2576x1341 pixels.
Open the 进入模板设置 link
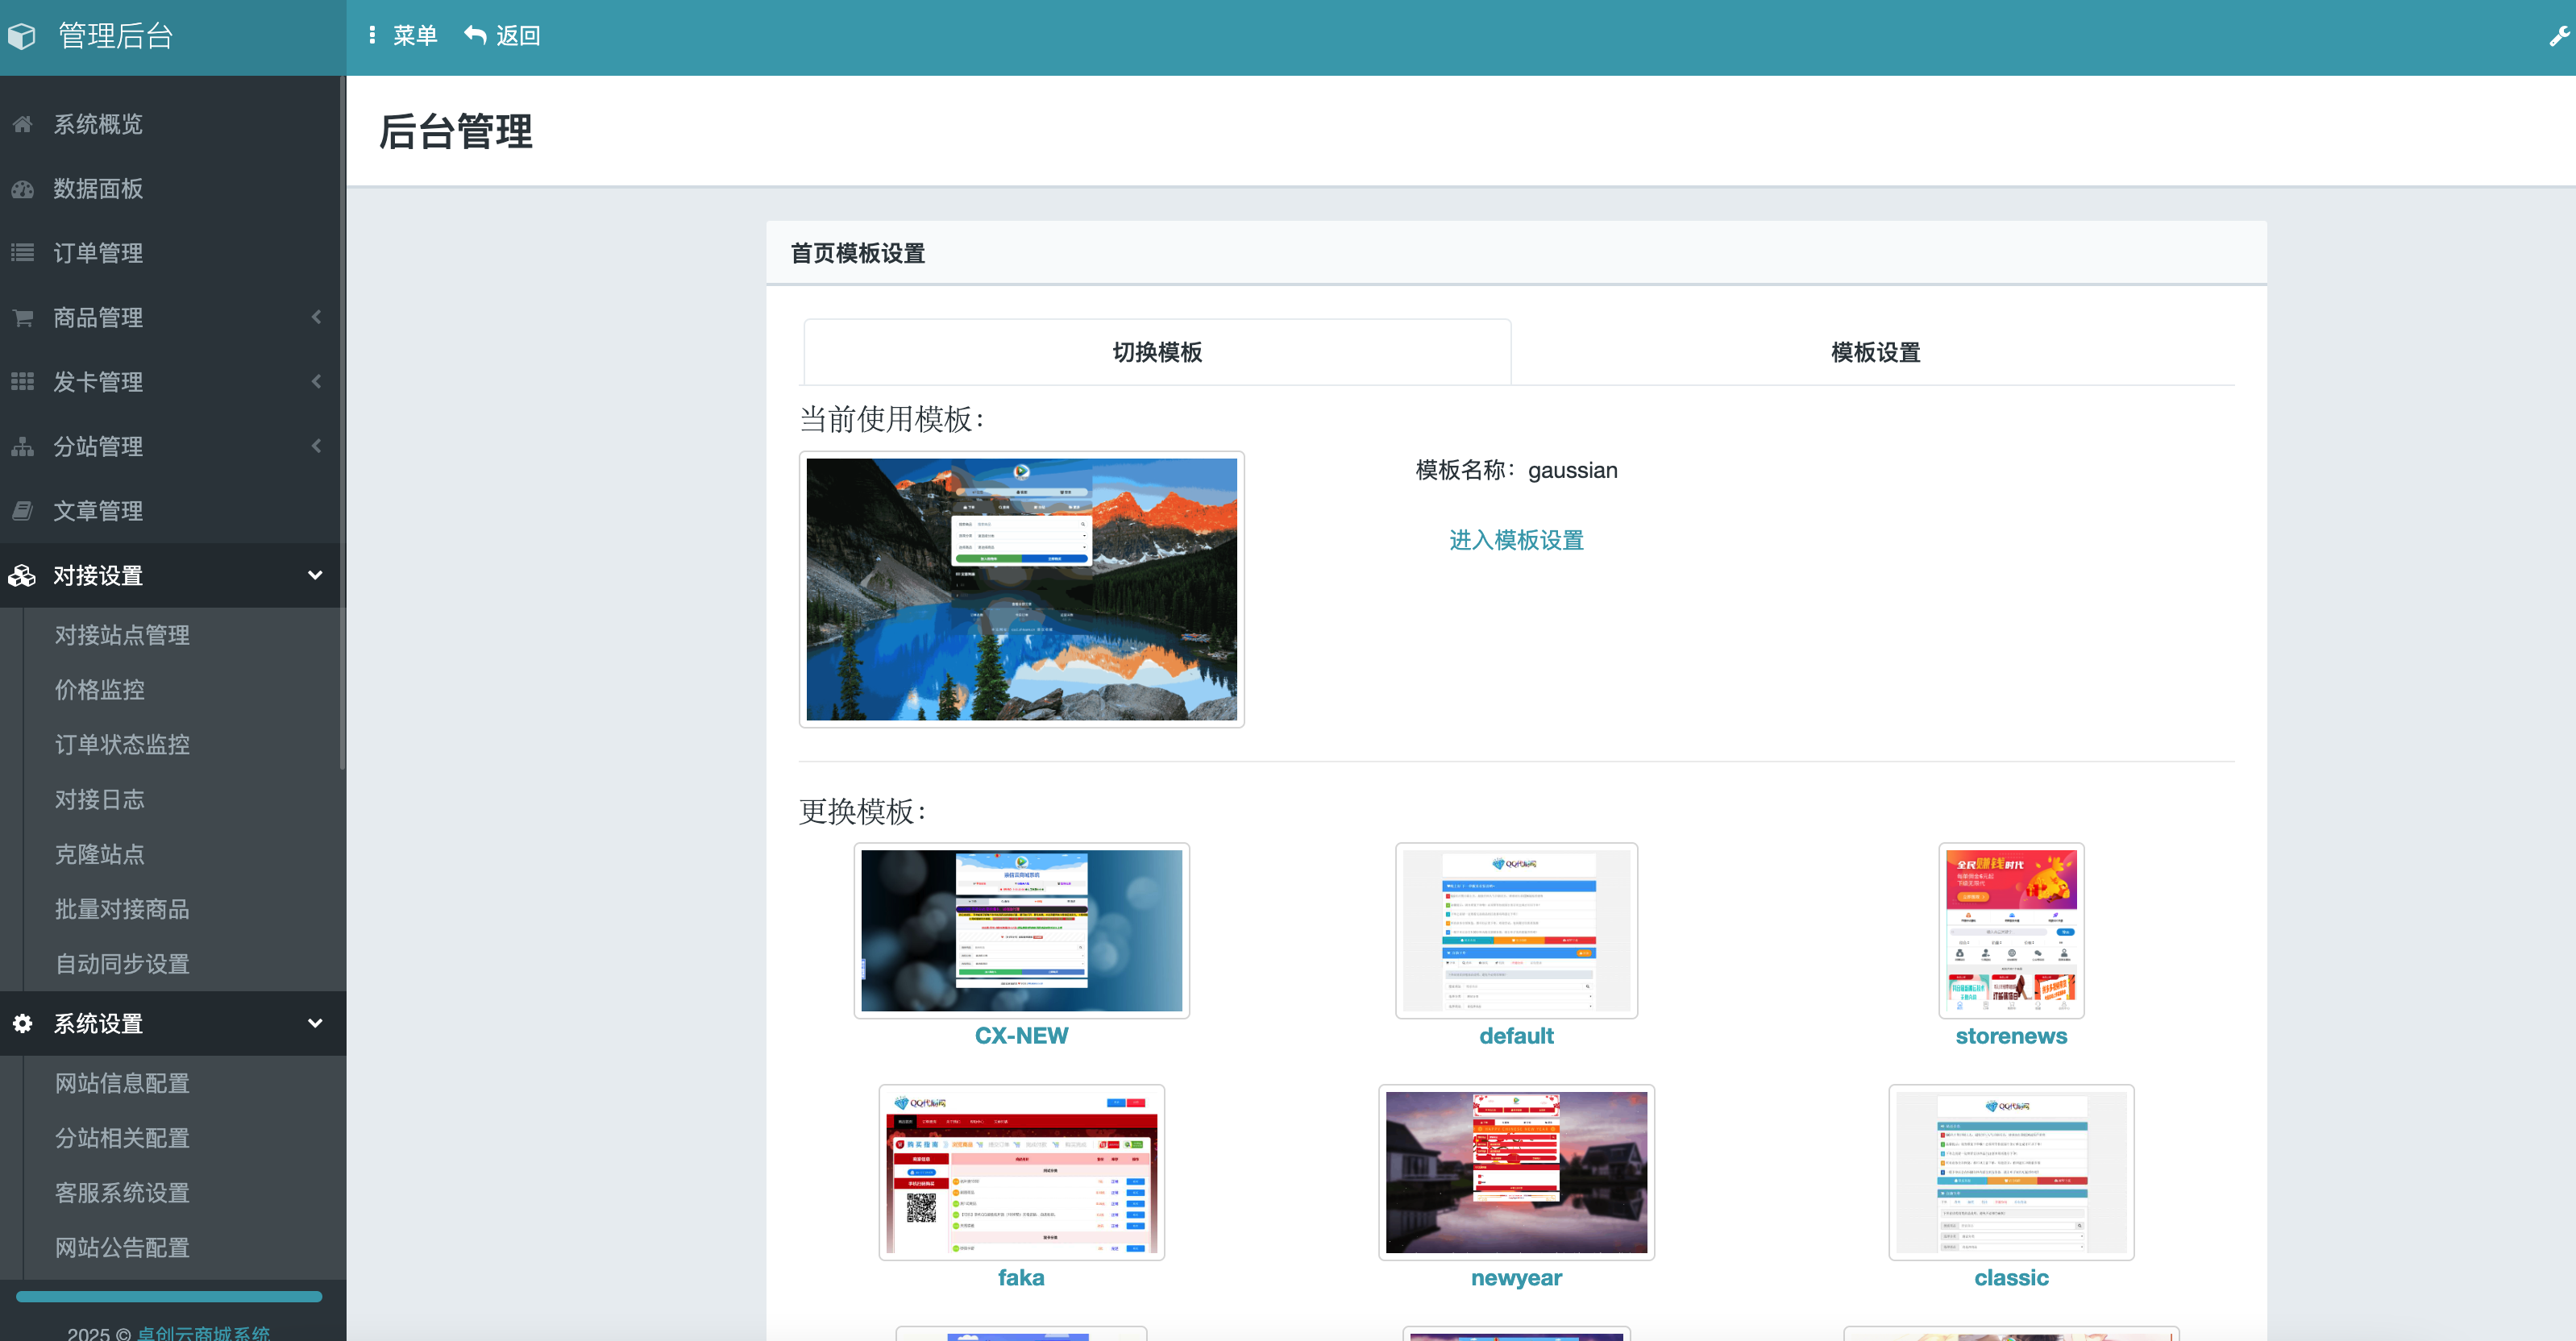pyautogui.click(x=1516, y=540)
